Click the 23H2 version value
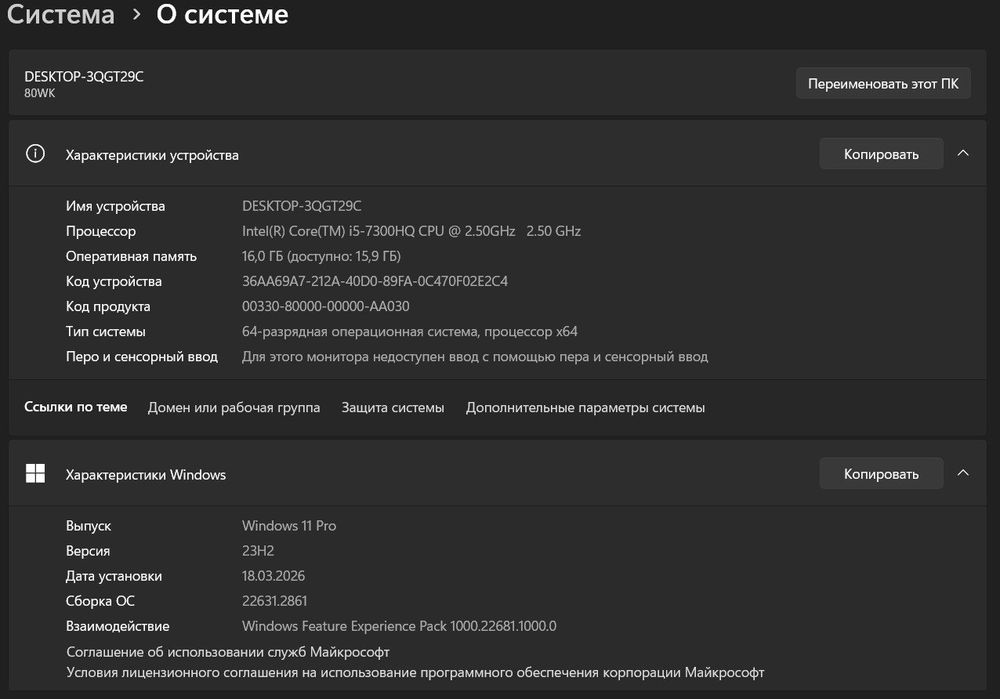 pos(258,550)
